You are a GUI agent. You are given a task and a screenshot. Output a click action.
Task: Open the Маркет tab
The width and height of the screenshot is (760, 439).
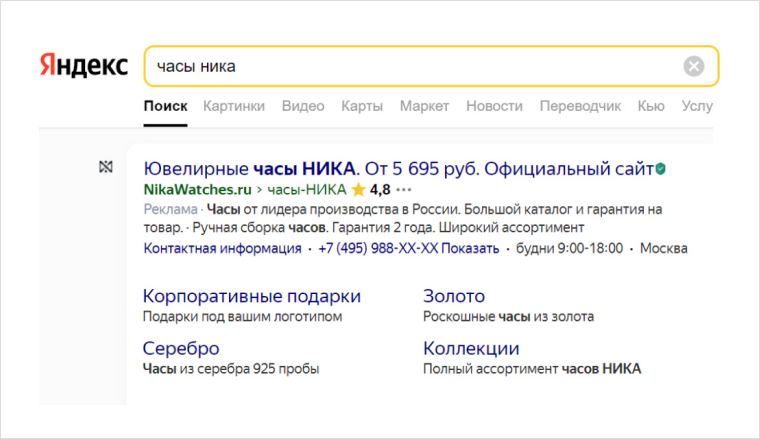pos(424,106)
